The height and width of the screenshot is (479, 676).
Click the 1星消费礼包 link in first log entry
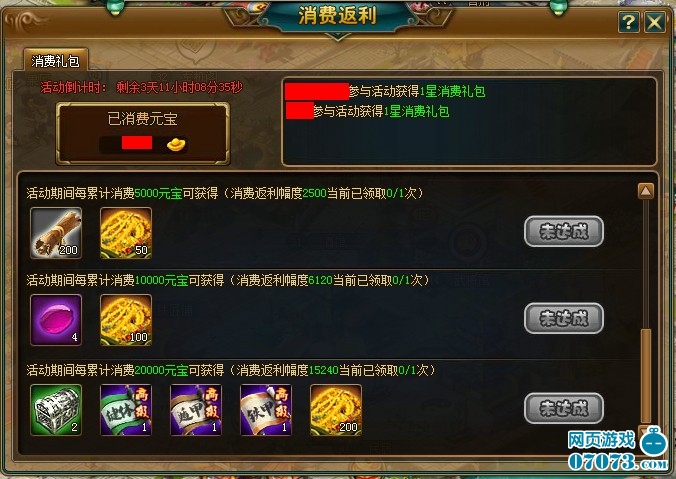[x=452, y=91]
